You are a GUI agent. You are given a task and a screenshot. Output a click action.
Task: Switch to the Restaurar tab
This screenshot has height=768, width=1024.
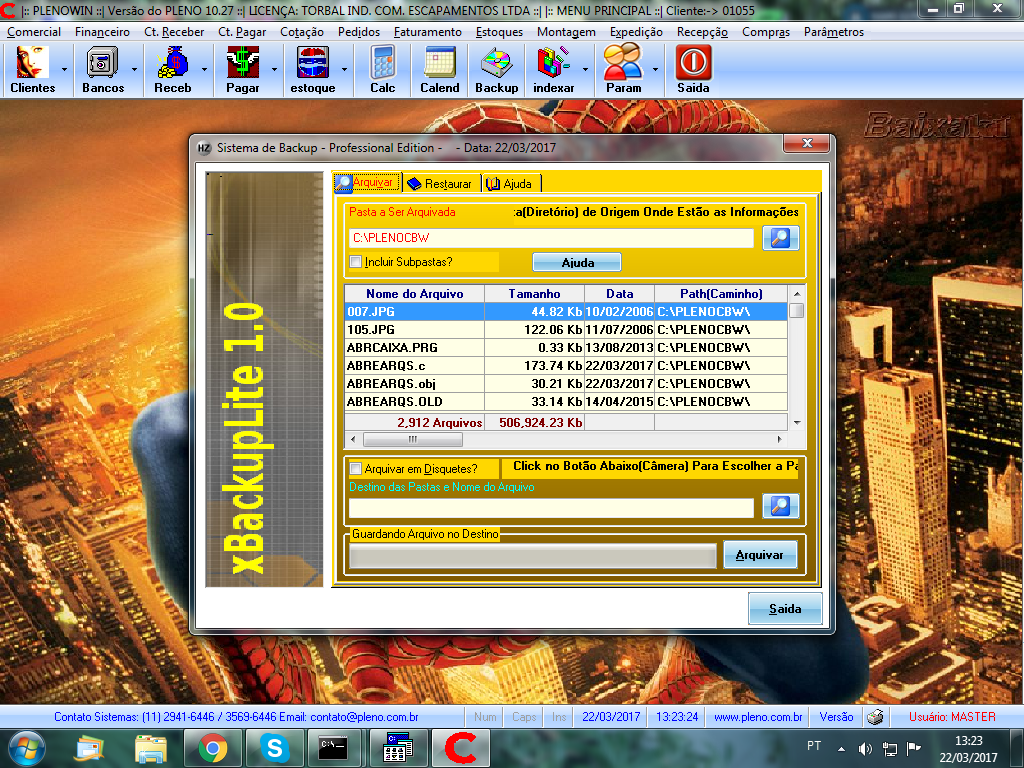pyautogui.click(x=442, y=184)
